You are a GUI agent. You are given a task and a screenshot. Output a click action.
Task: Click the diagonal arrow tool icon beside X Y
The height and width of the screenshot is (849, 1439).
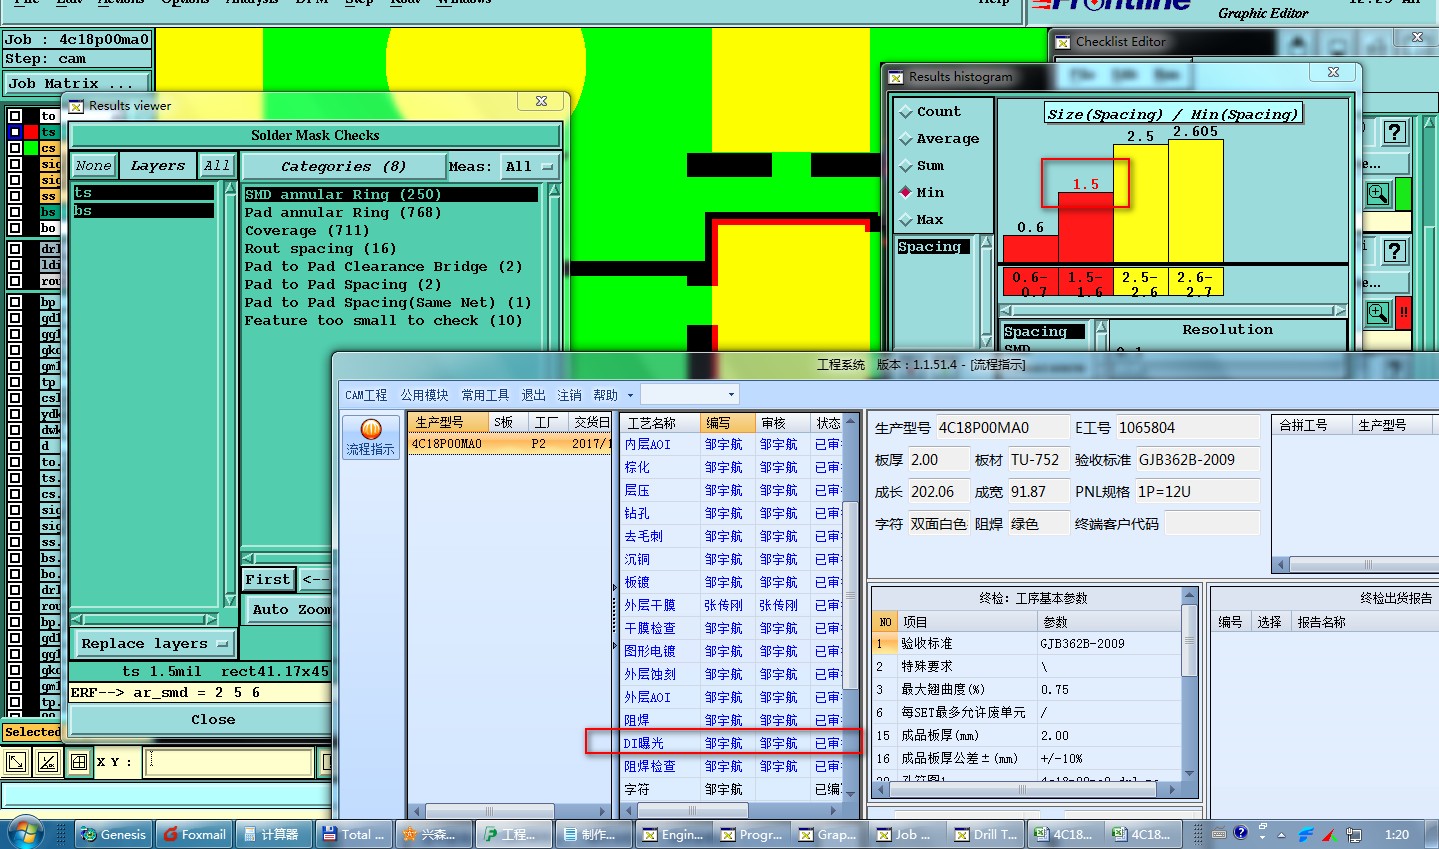click(17, 762)
